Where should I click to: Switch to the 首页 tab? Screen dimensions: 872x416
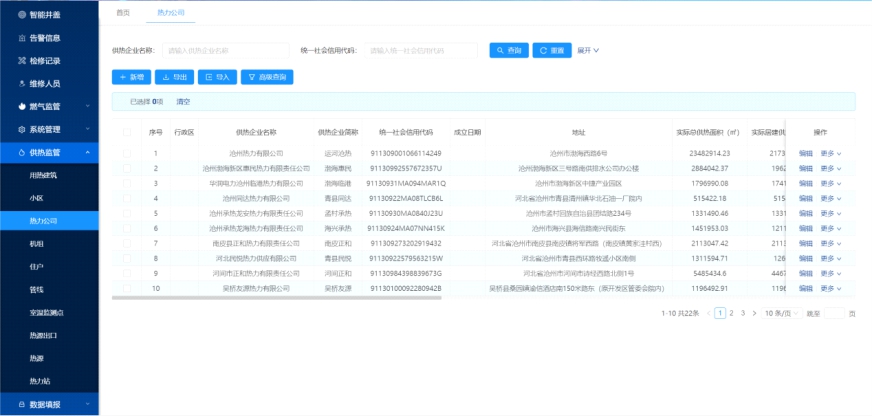[x=123, y=12]
